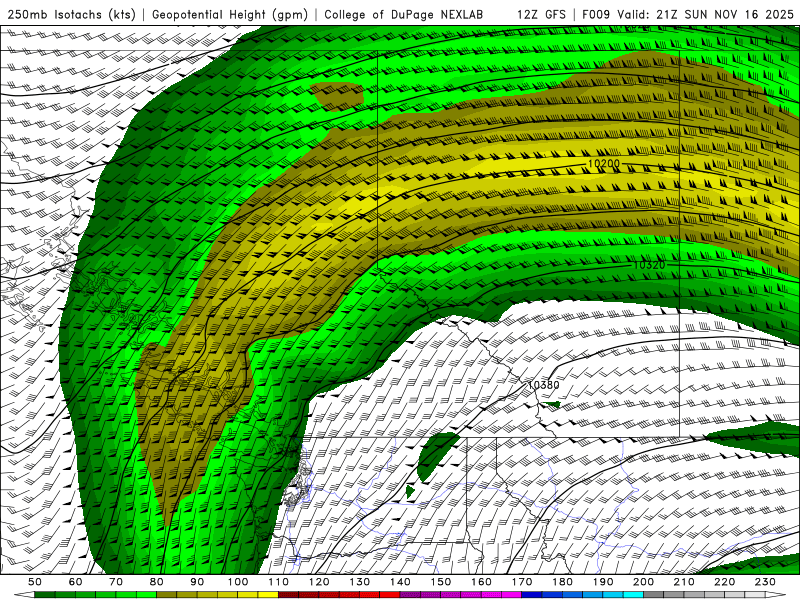Click the 140 knot legend label
The height and width of the screenshot is (600, 800).
400,582
